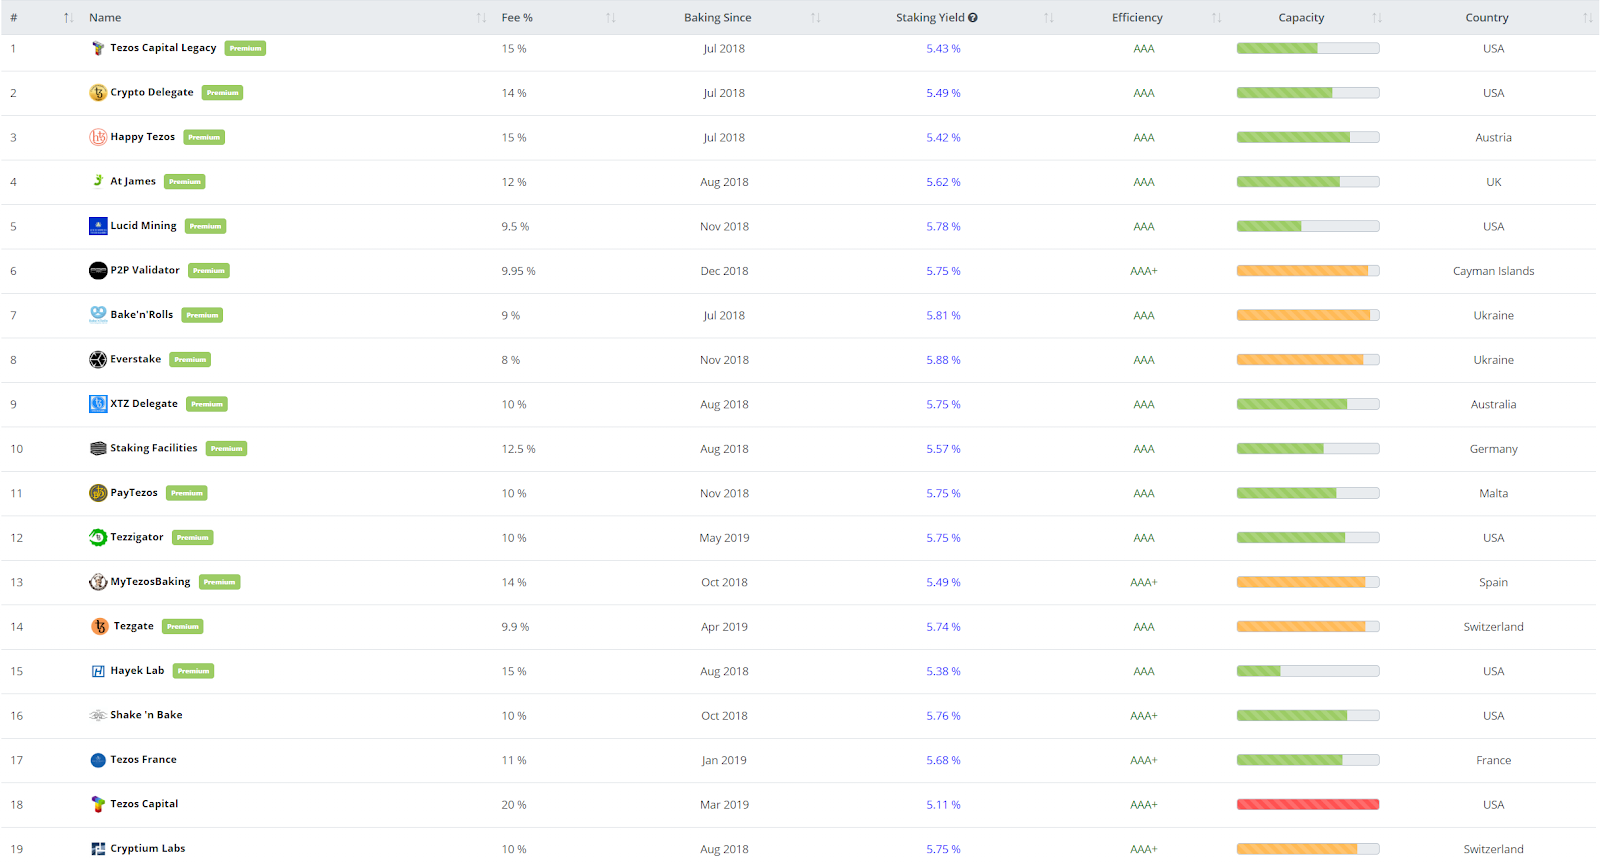Sort by Baking Since arrows
Viewport: 1600px width, 864px height.
(x=815, y=18)
